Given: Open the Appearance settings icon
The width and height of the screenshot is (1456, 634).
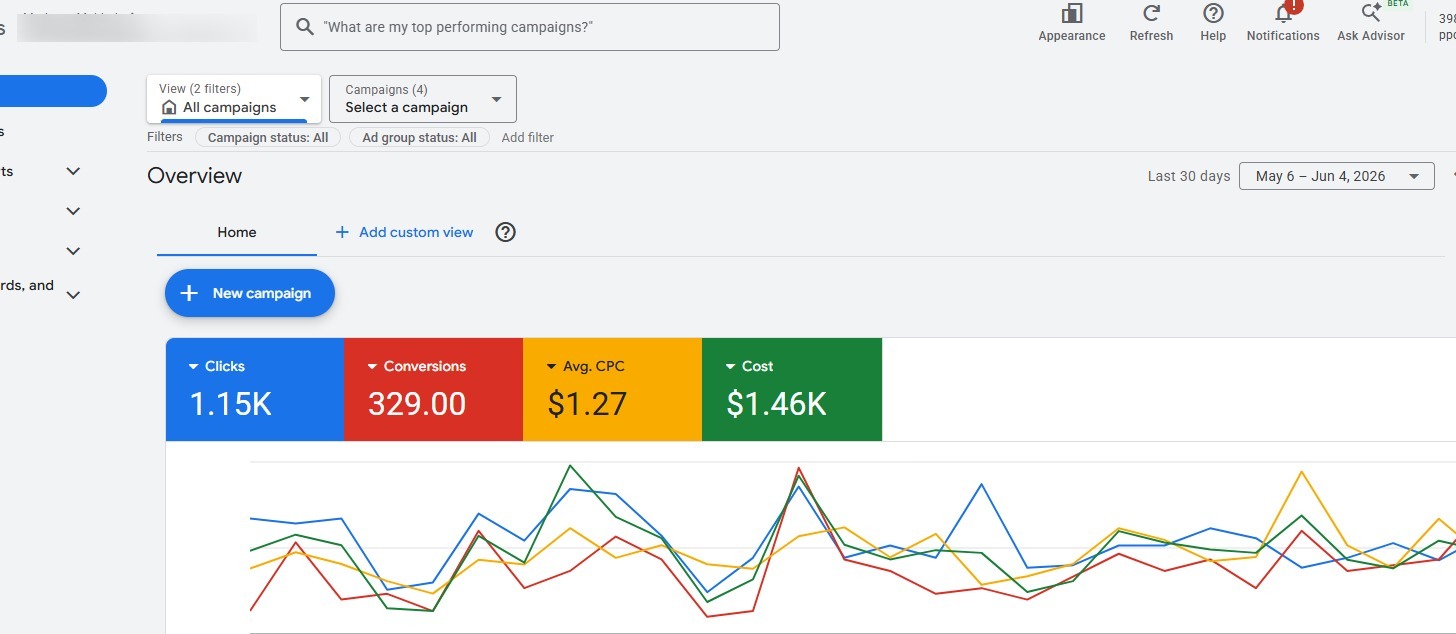Looking at the screenshot, I should (1071, 14).
